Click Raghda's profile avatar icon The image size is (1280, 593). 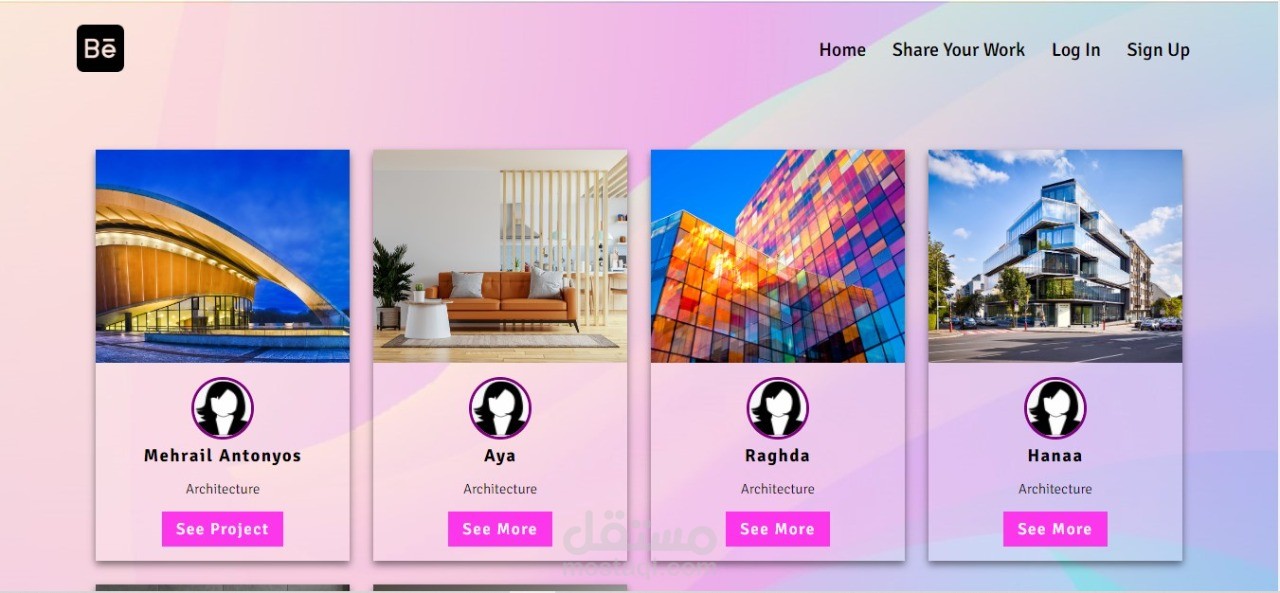(x=778, y=408)
